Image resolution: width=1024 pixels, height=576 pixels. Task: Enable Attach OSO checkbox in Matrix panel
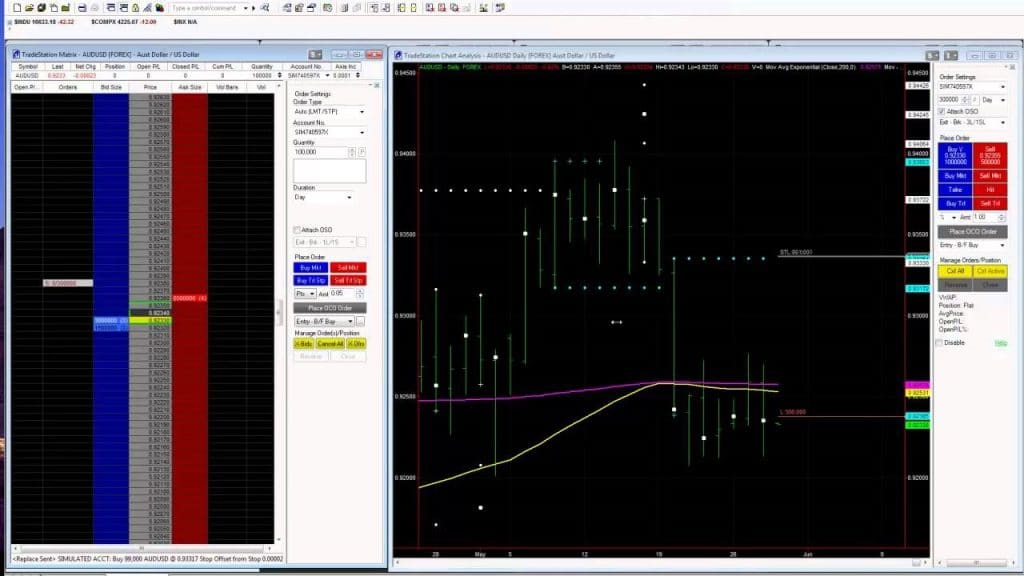click(297, 230)
